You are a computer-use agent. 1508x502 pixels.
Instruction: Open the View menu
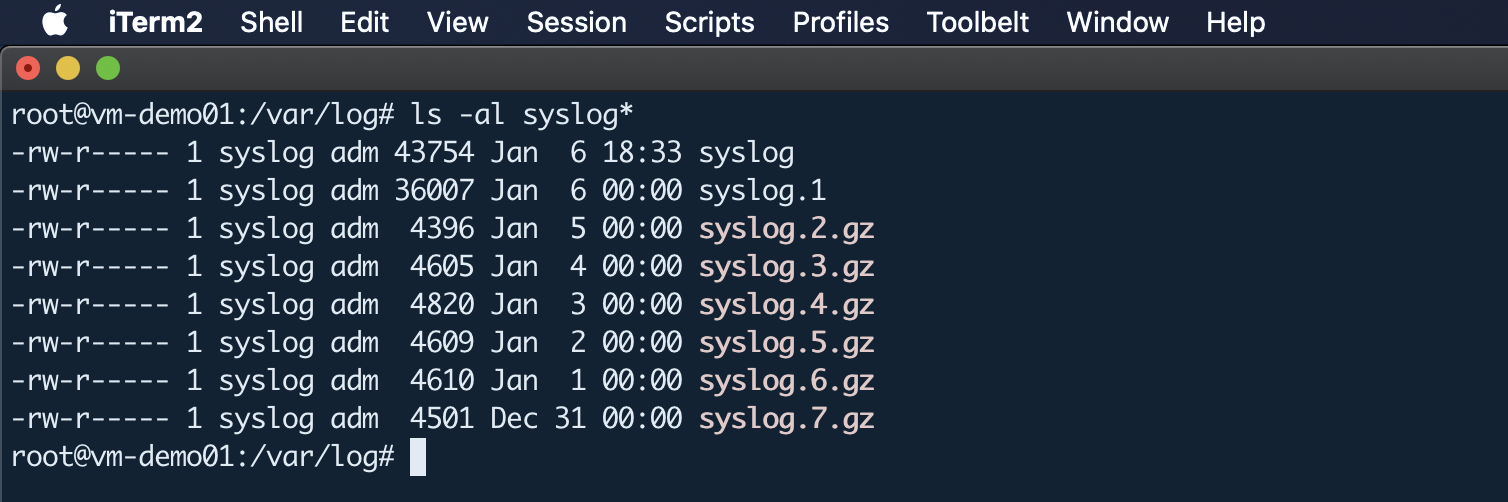point(458,22)
